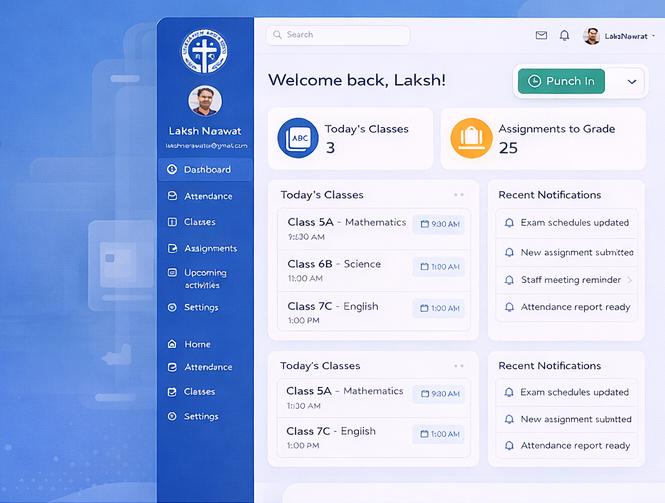The width and height of the screenshot is (665, 503).
Task: Open Assignments to Grade 25 summary card
Action: [x=543, y=138]
